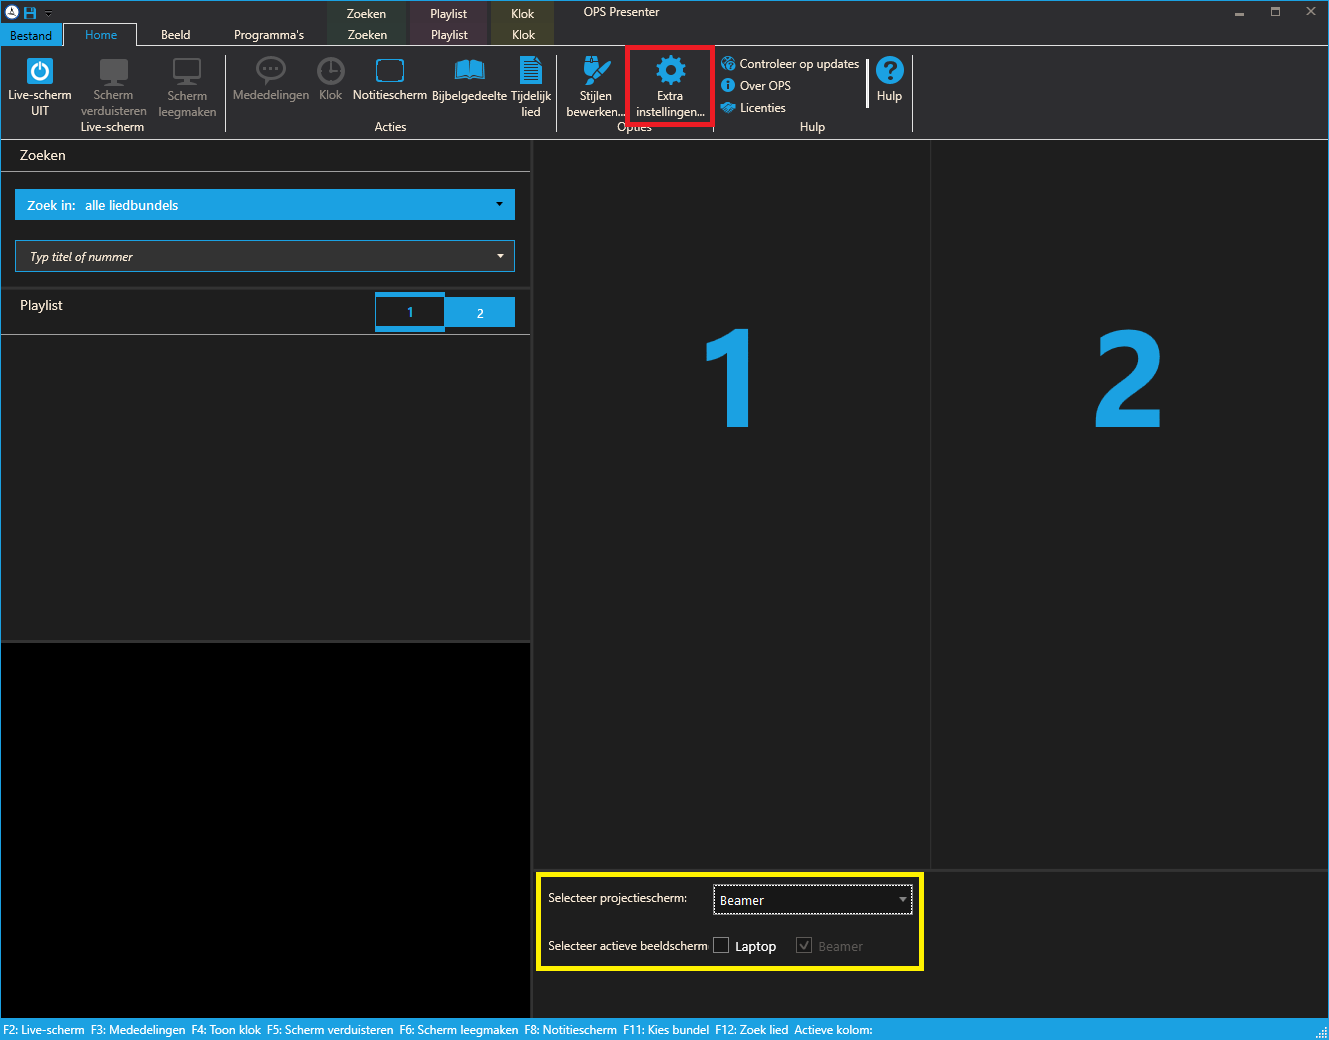Screen dimensions: 1329x1040
Task: Click the Hulp question mark icon
Action: (x=889, y=70)
